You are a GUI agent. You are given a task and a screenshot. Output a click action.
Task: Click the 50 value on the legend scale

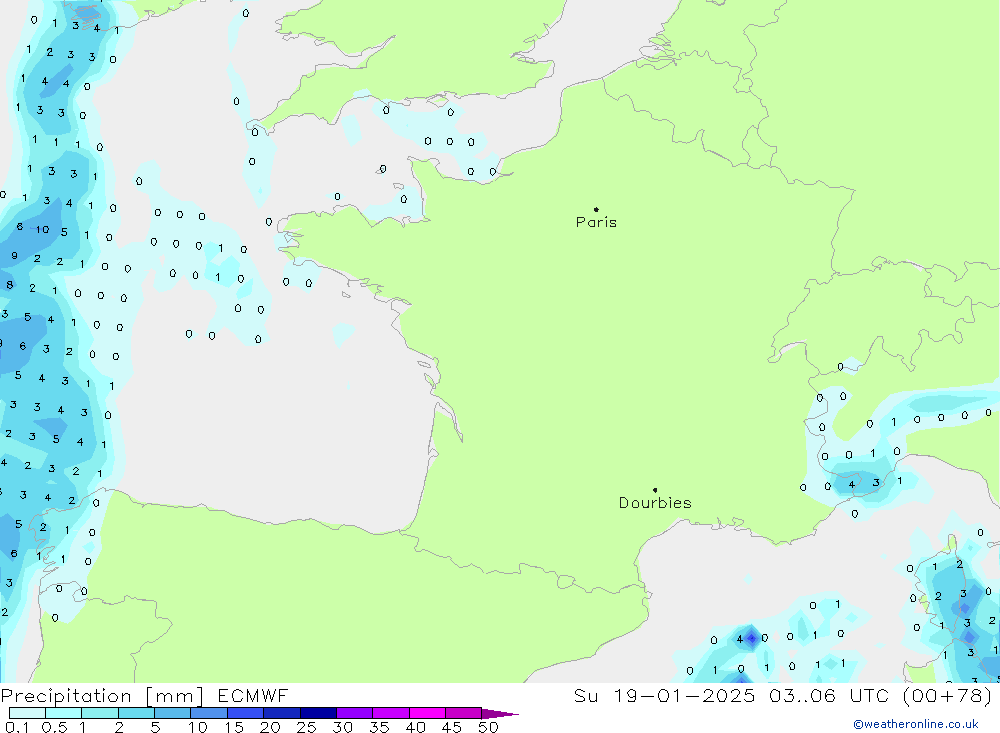tap(487, 727)
